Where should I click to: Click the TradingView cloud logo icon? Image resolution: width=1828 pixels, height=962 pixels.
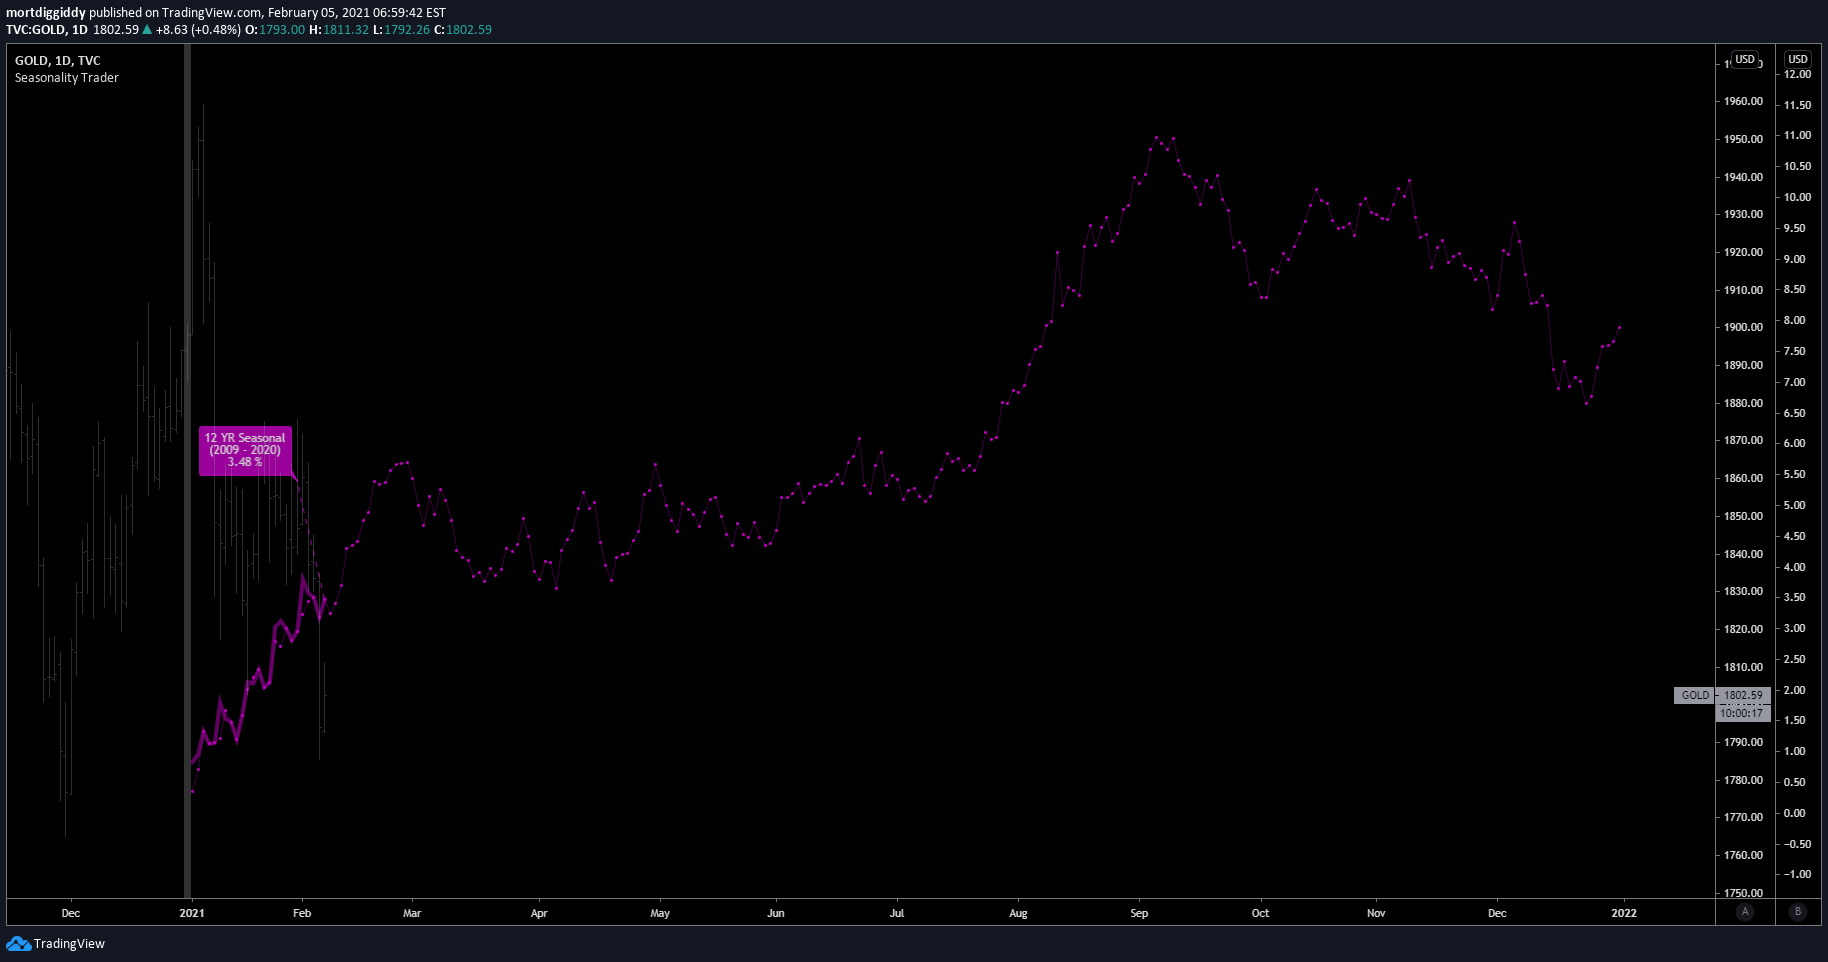pyautogui.click(x=18, y=943)
